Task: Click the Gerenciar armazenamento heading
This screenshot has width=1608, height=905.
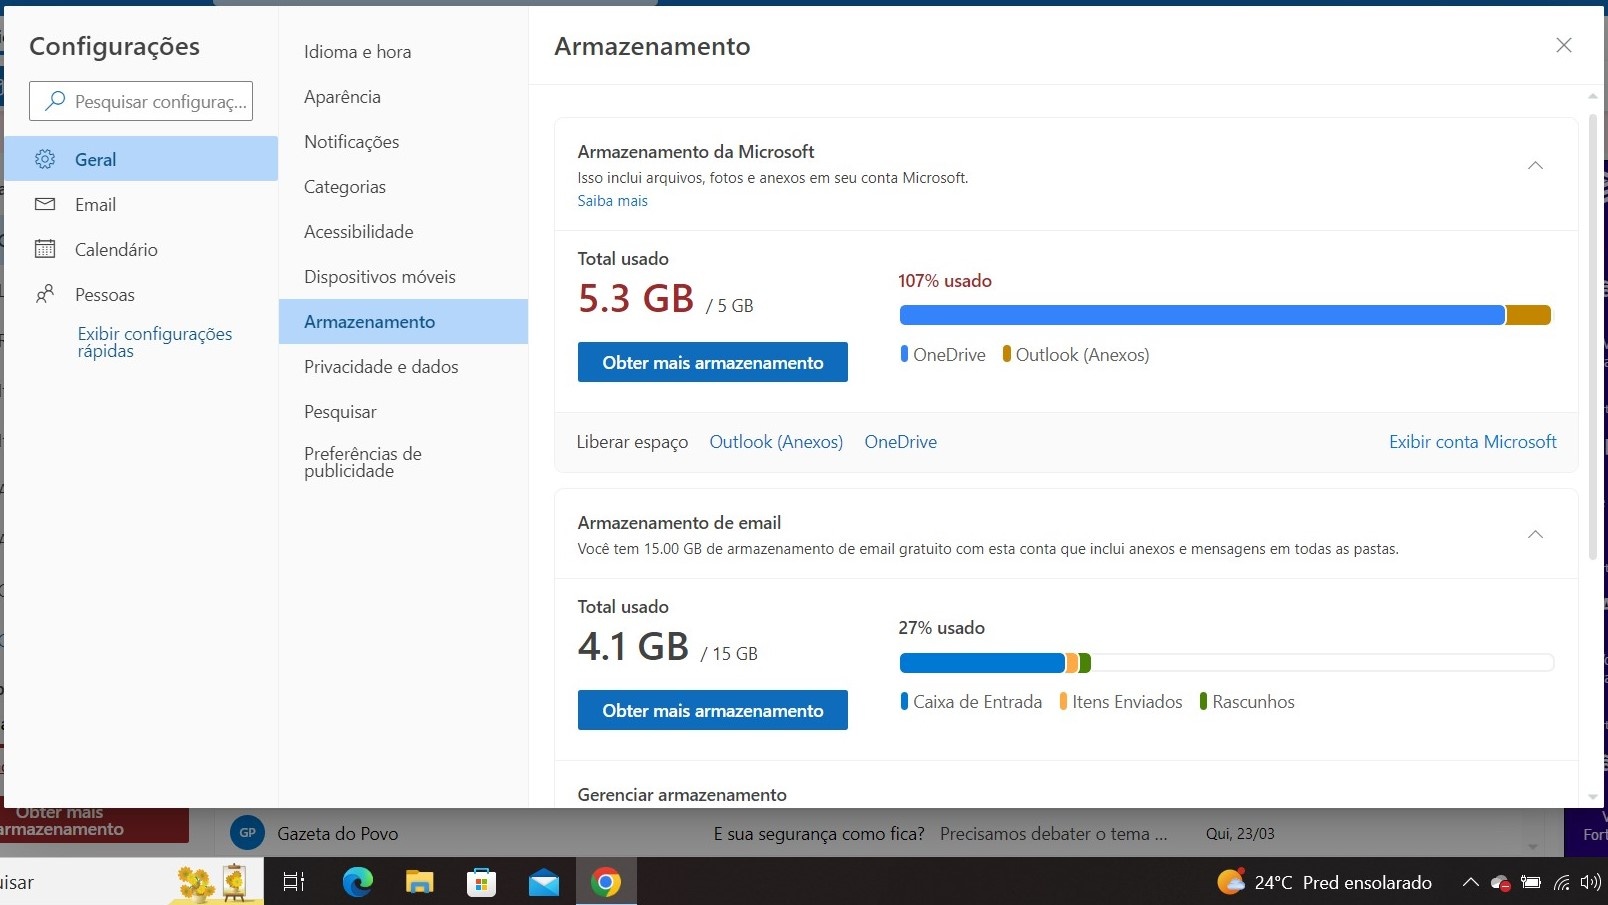Action: coord(682,794)
